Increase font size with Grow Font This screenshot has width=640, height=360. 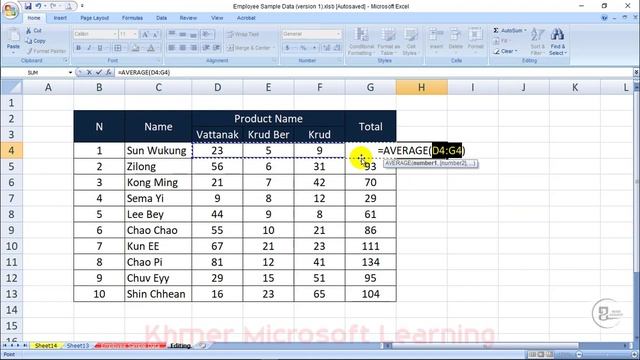145,34
